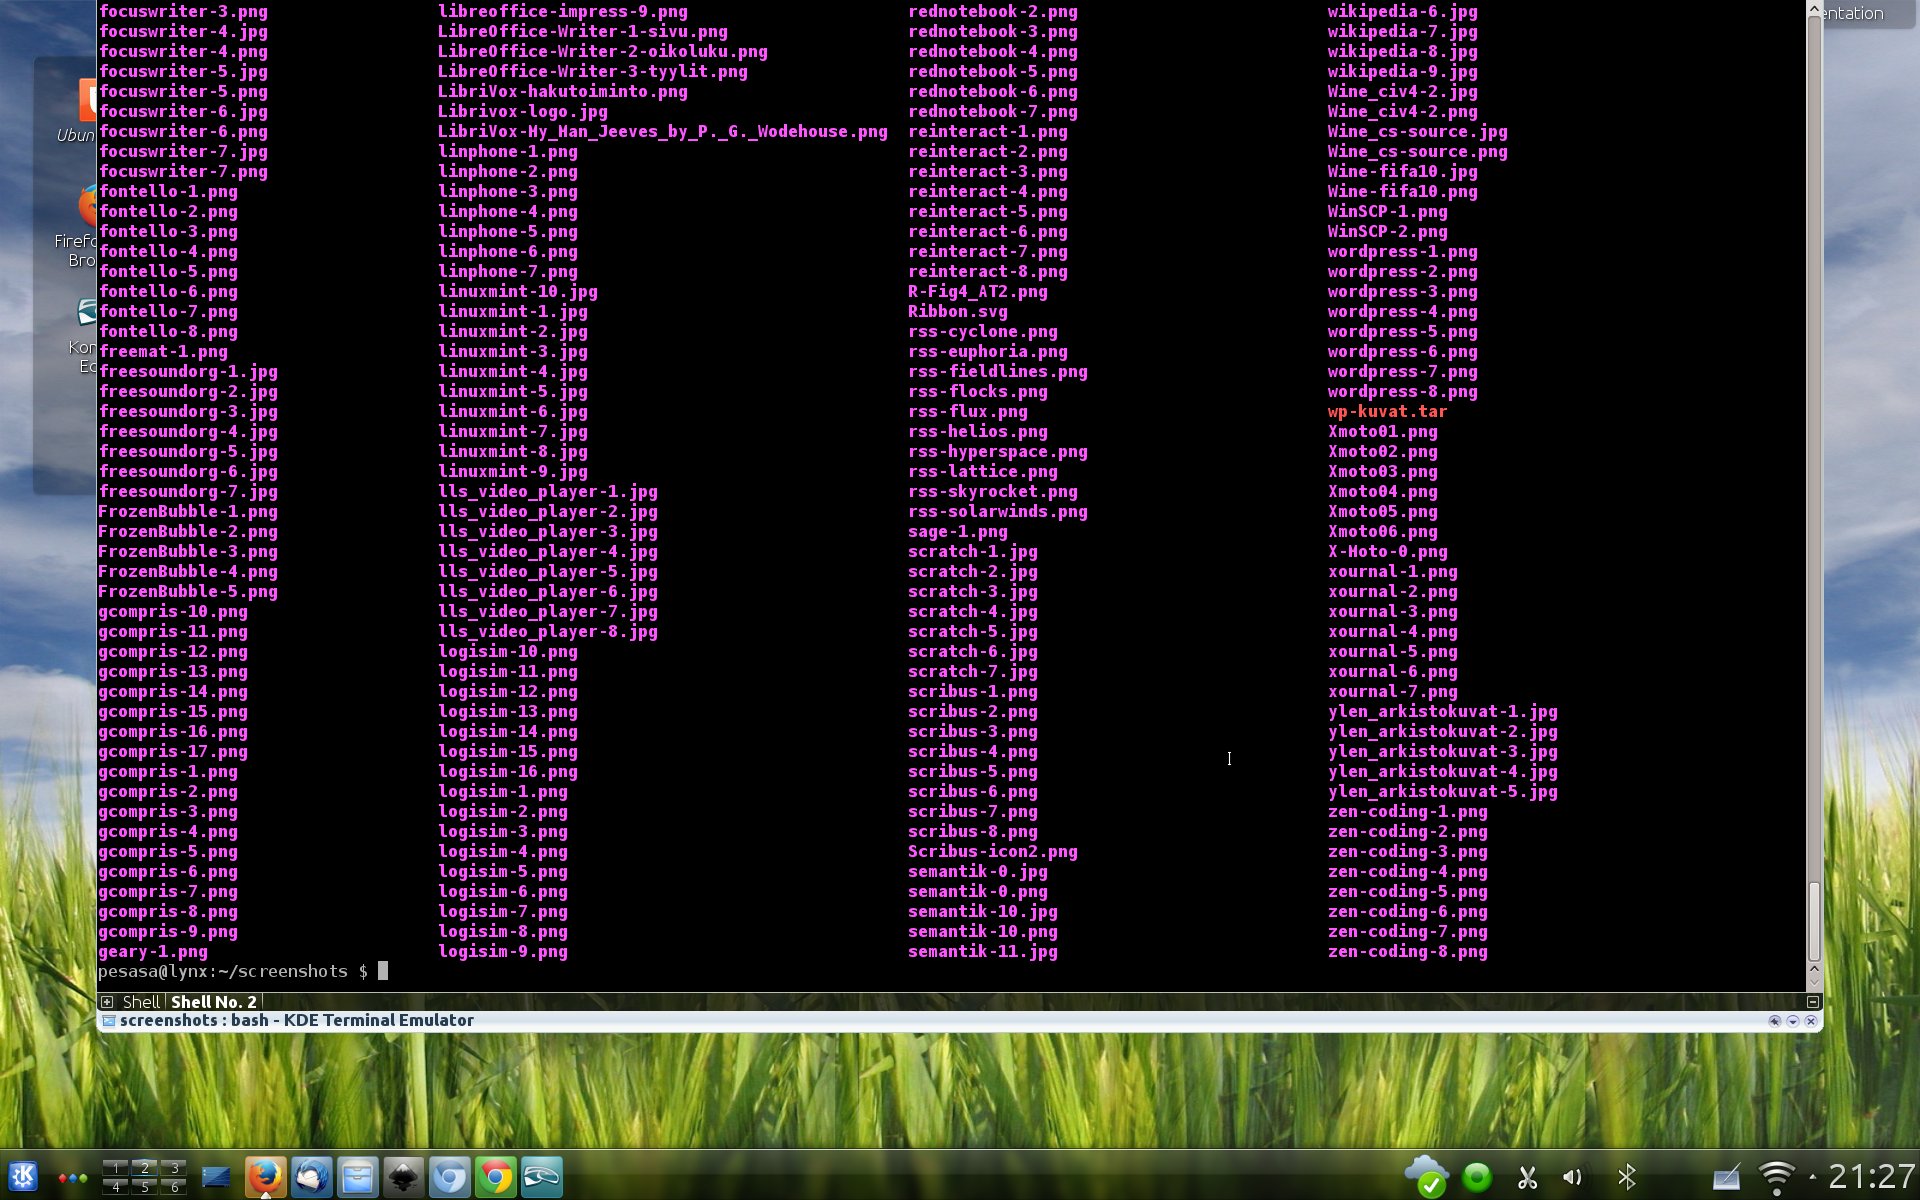Switch to the Shell tab
1920x1200 pixels.
coord(141,1001)
